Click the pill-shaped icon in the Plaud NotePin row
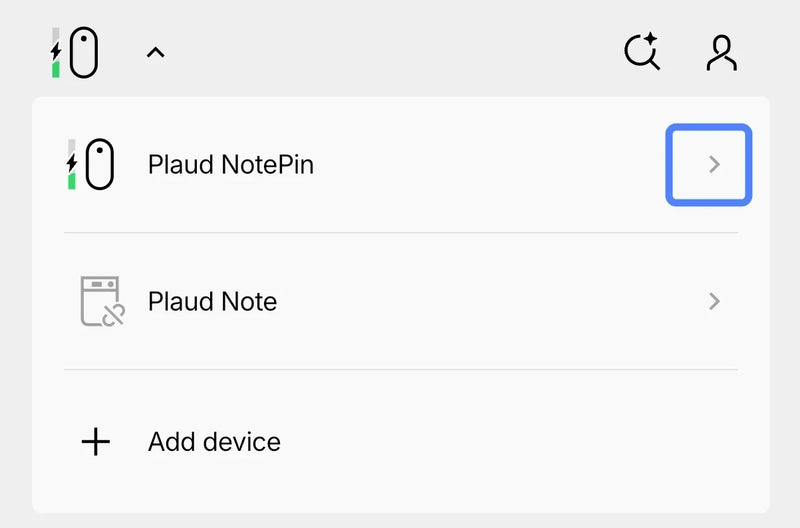Screen dimensions: 800x528 tap(100, 164)
